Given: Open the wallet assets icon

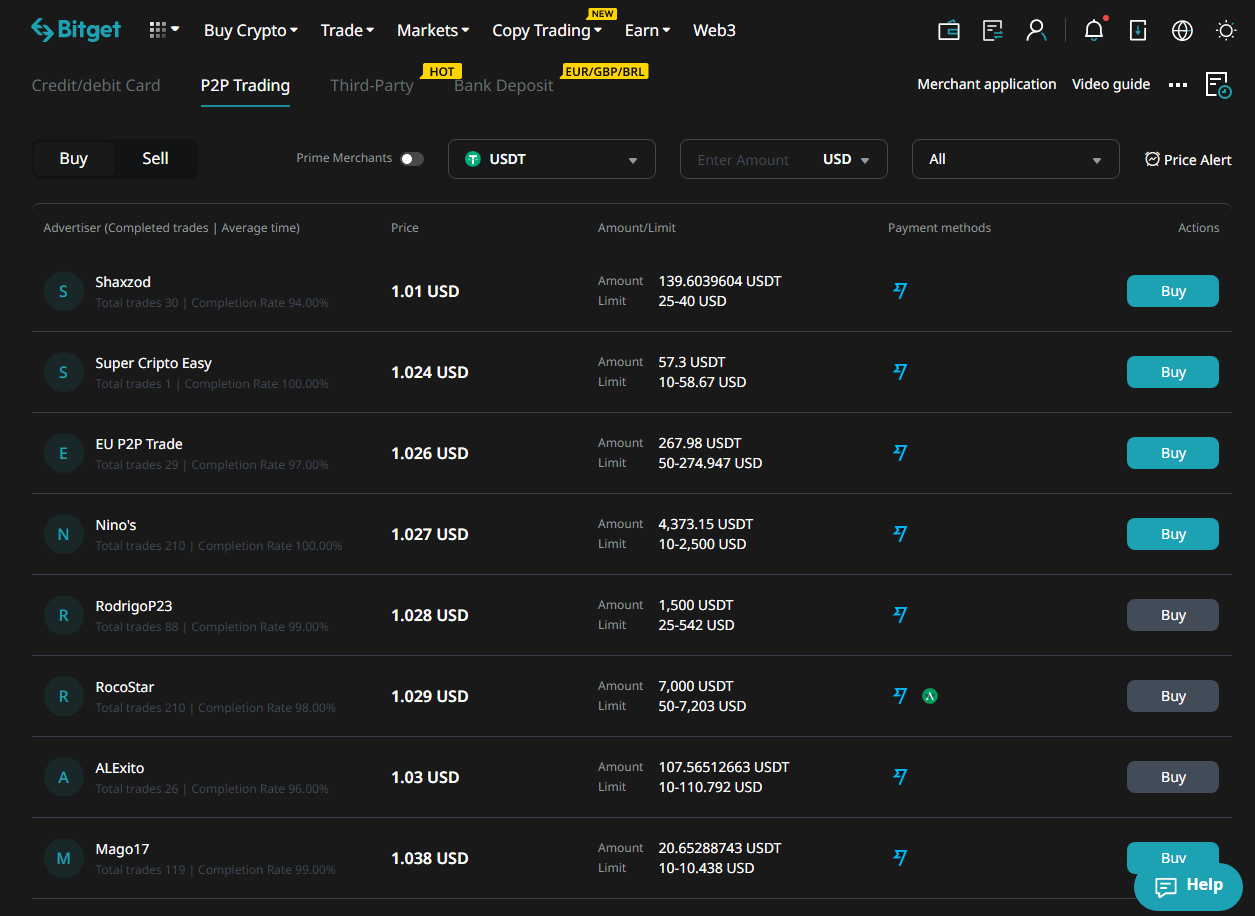Looking at the screenshot, I should tap(949, 30).
